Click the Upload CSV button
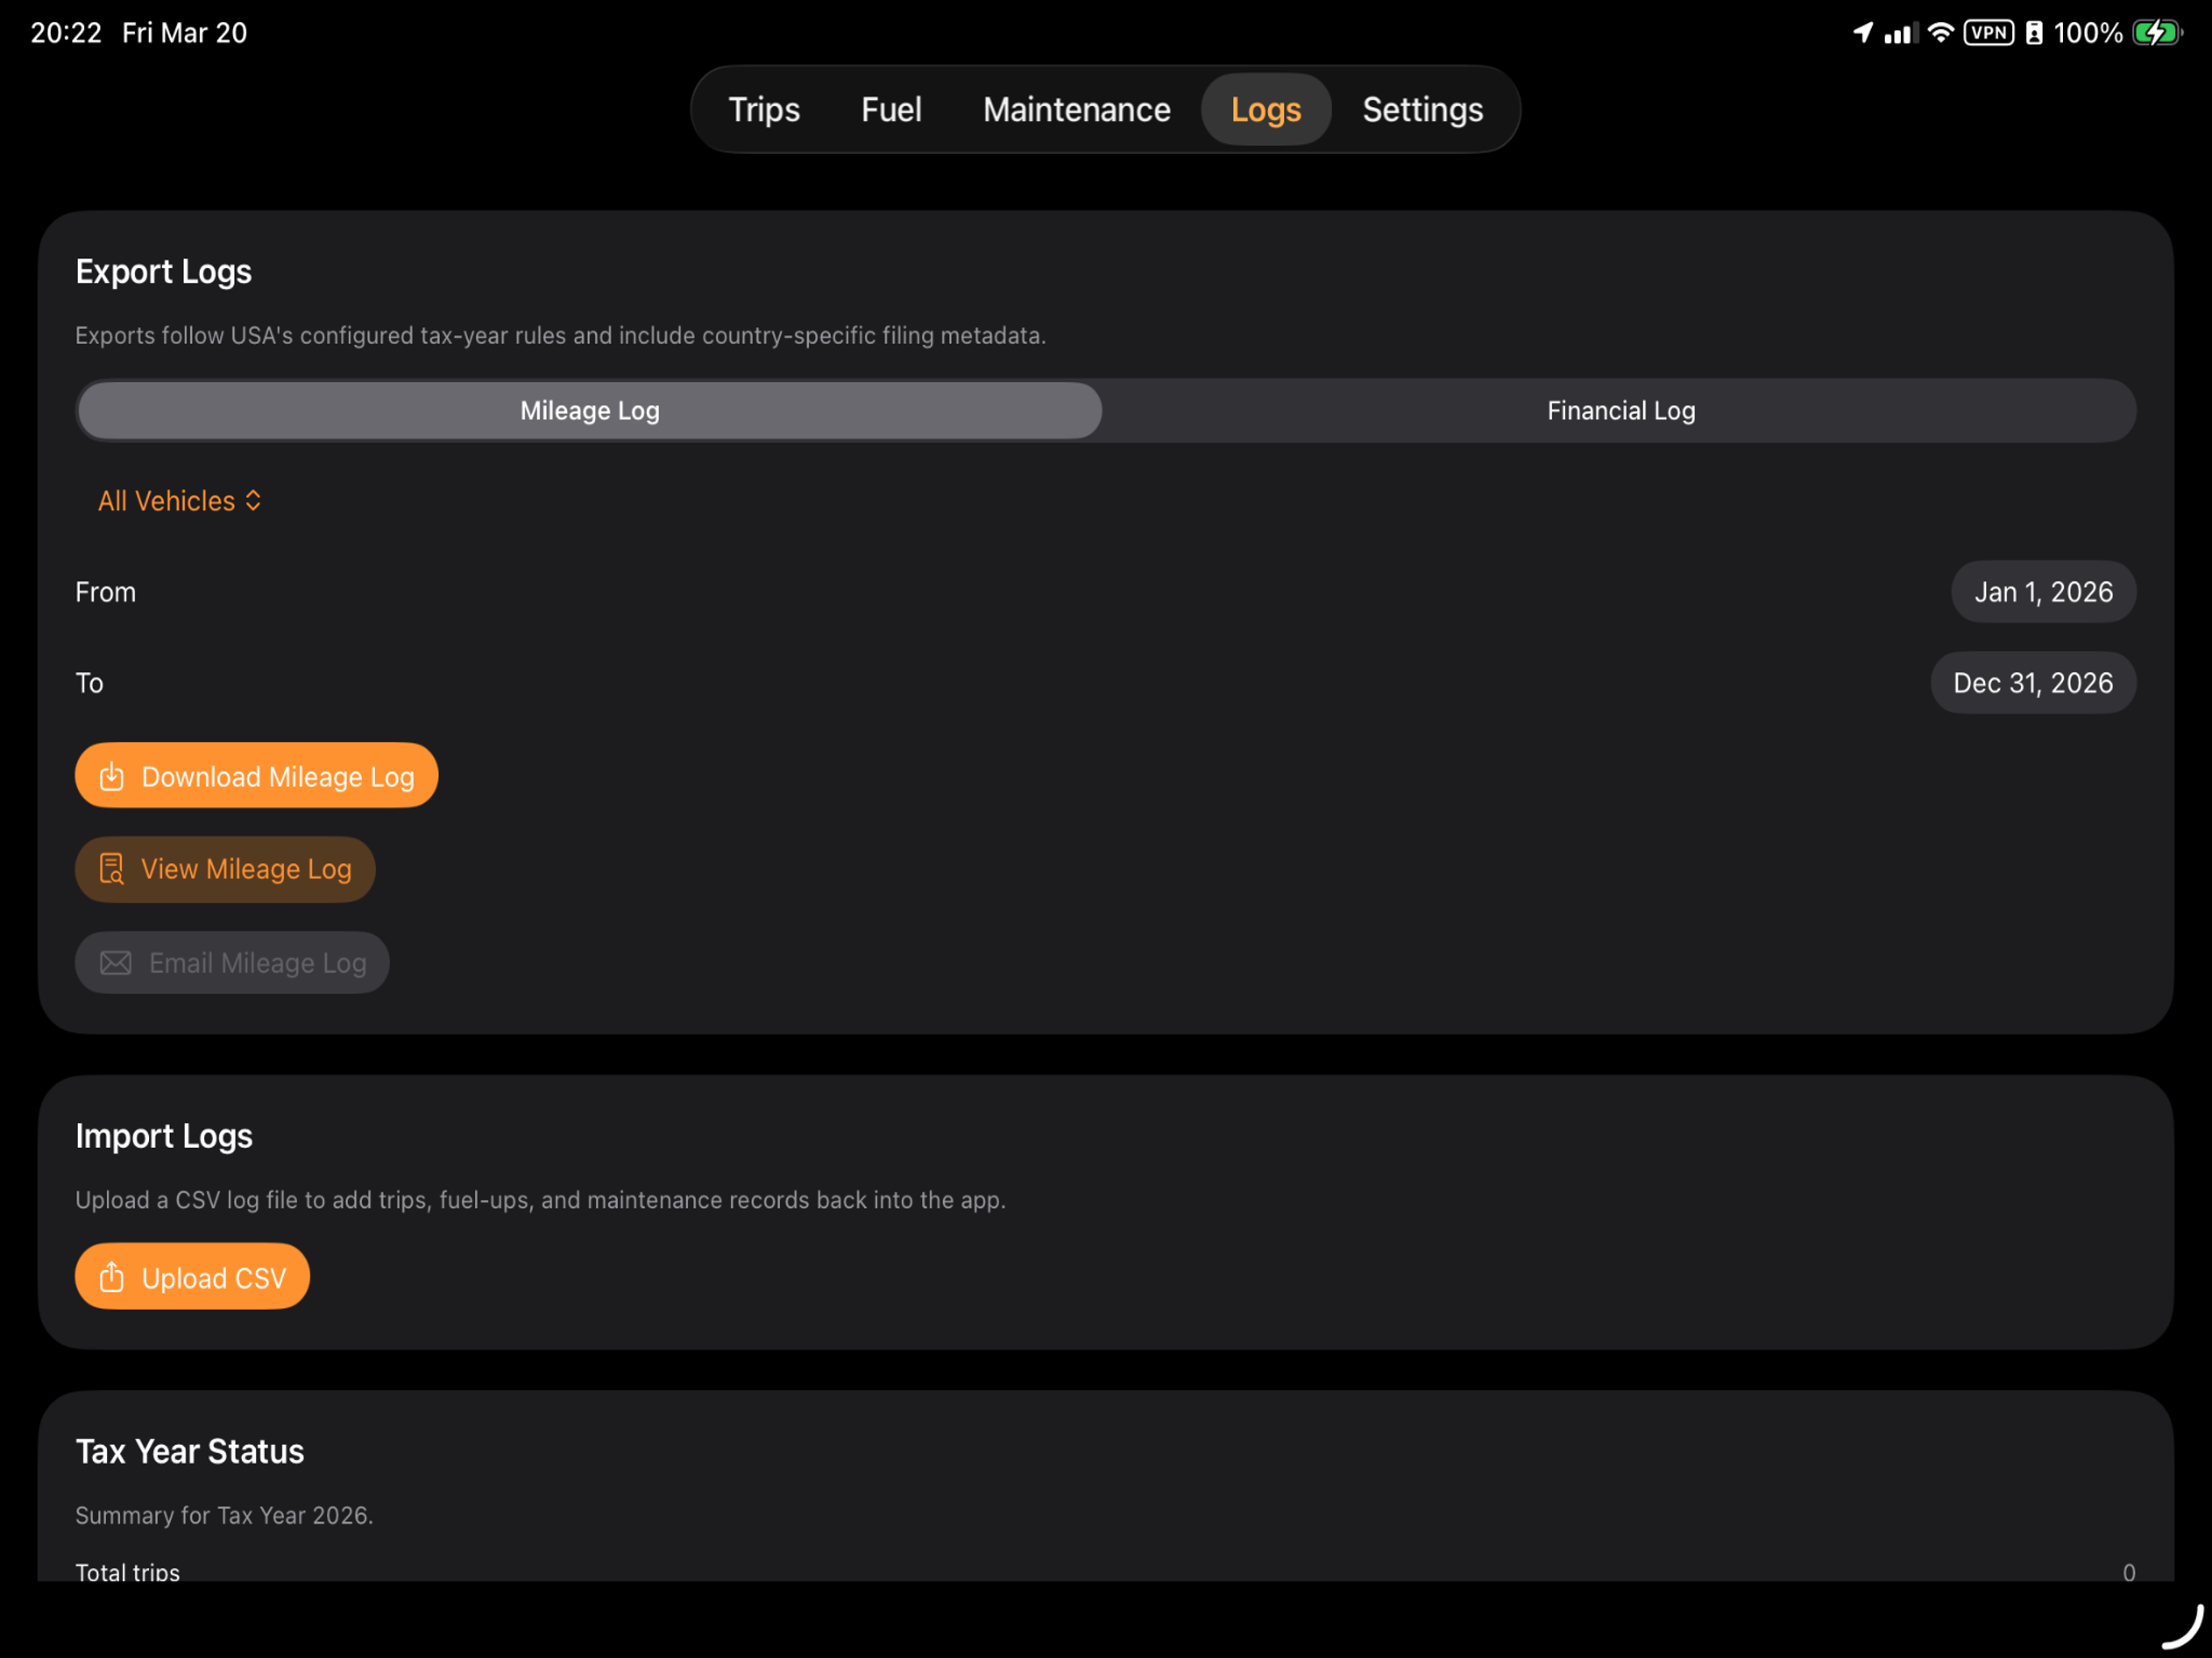The height and width of the screenshot is (1658, 2212). pyautogui.click(x=192, y=1277)
